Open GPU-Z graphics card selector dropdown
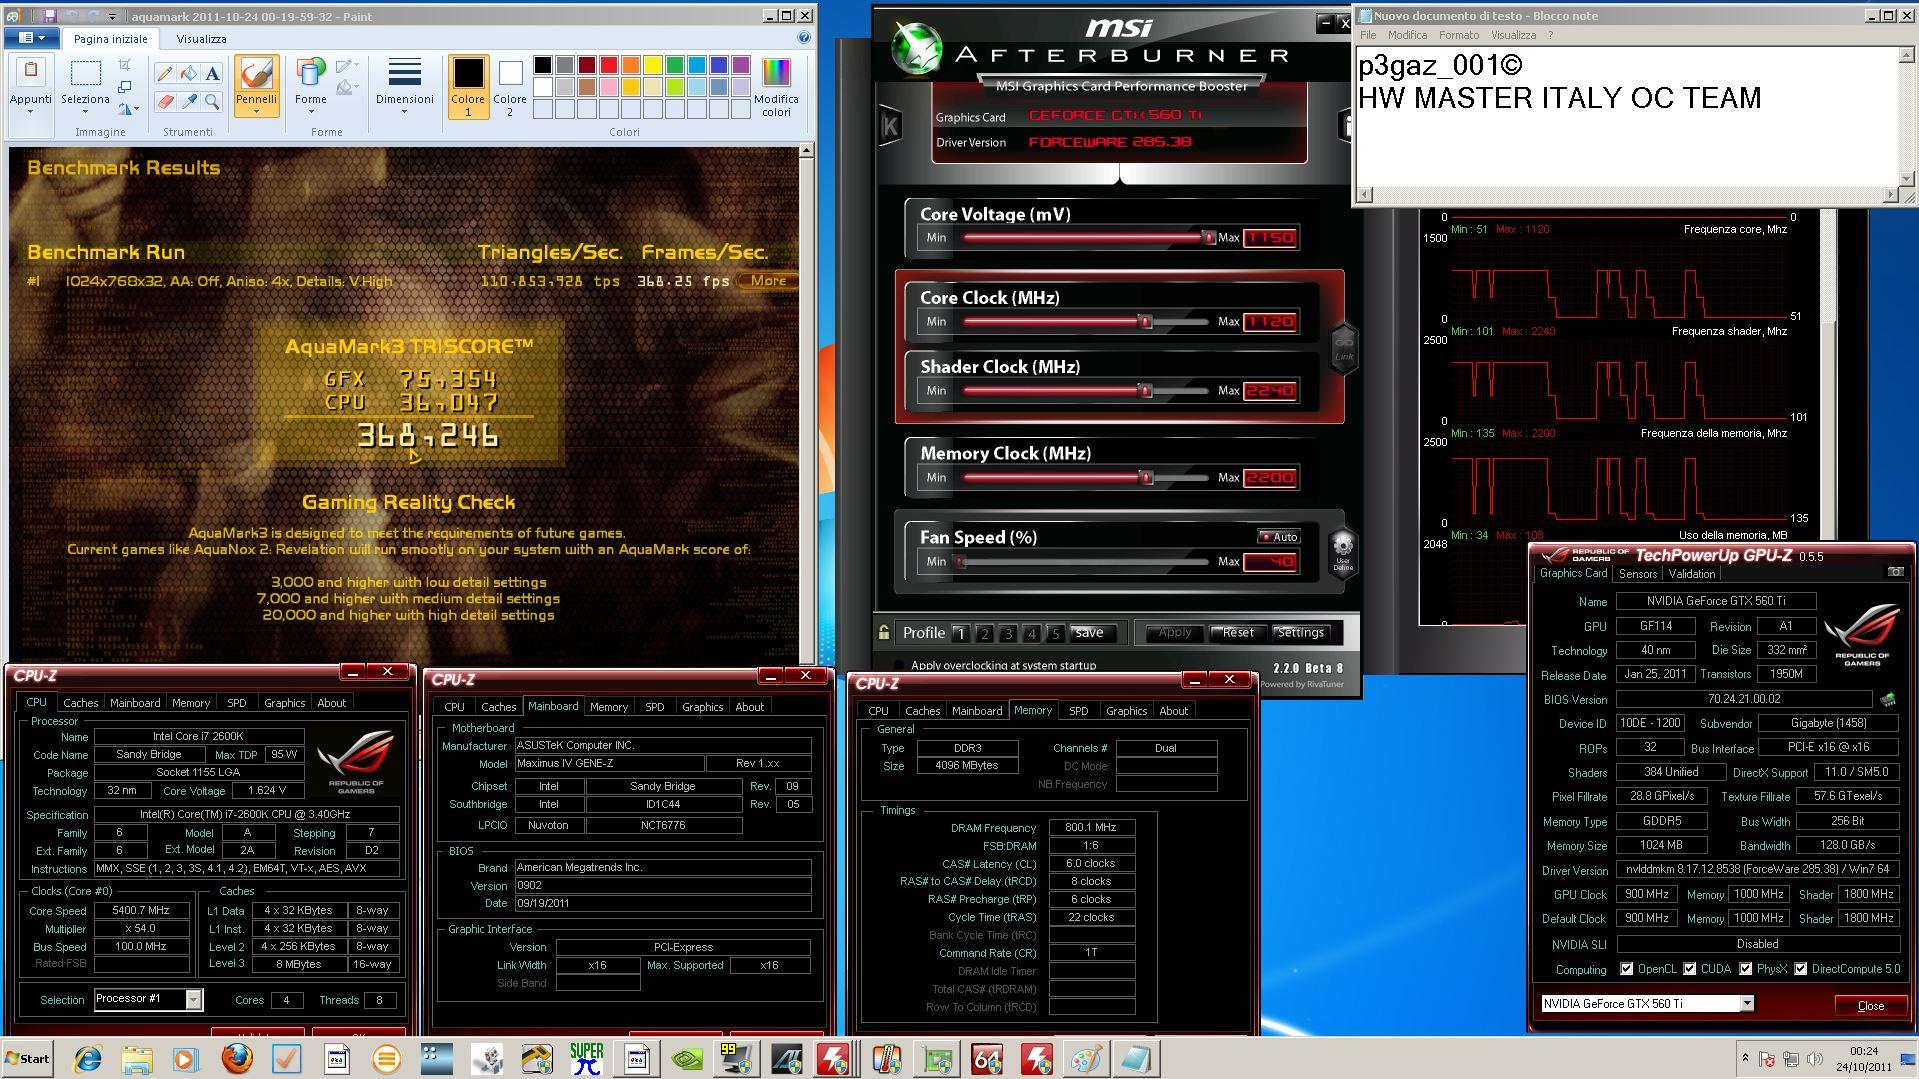 click(x=1746, y=1003)
